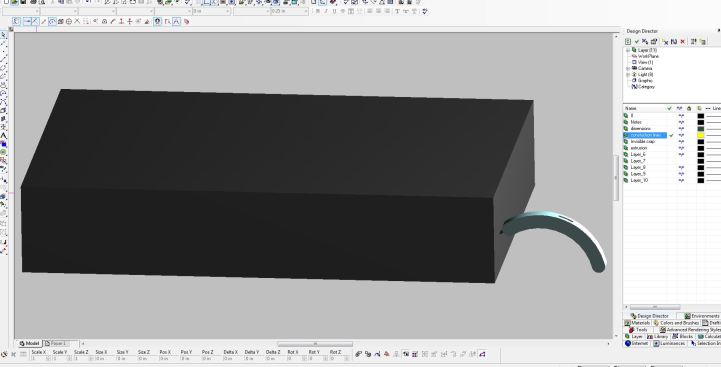Viewport: 721px width, 367px height.
Task: Select the Text 'A' tool in left toolbar
Action: (x=4, y=136)
